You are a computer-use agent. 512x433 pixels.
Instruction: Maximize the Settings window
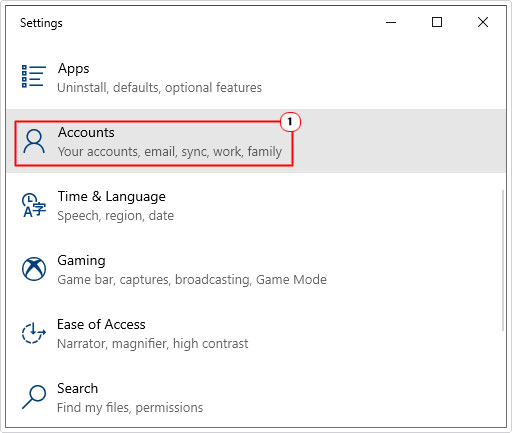coord(437,23)
